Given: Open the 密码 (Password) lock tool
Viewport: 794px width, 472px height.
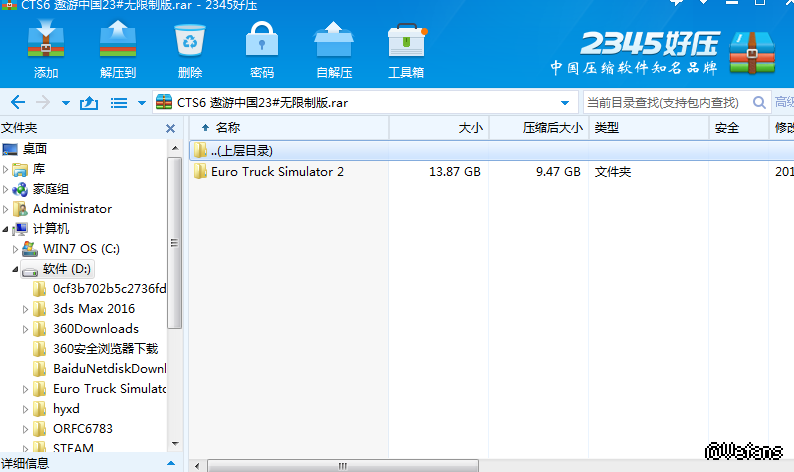Looking at the screenshot, I should click(262, 39).
